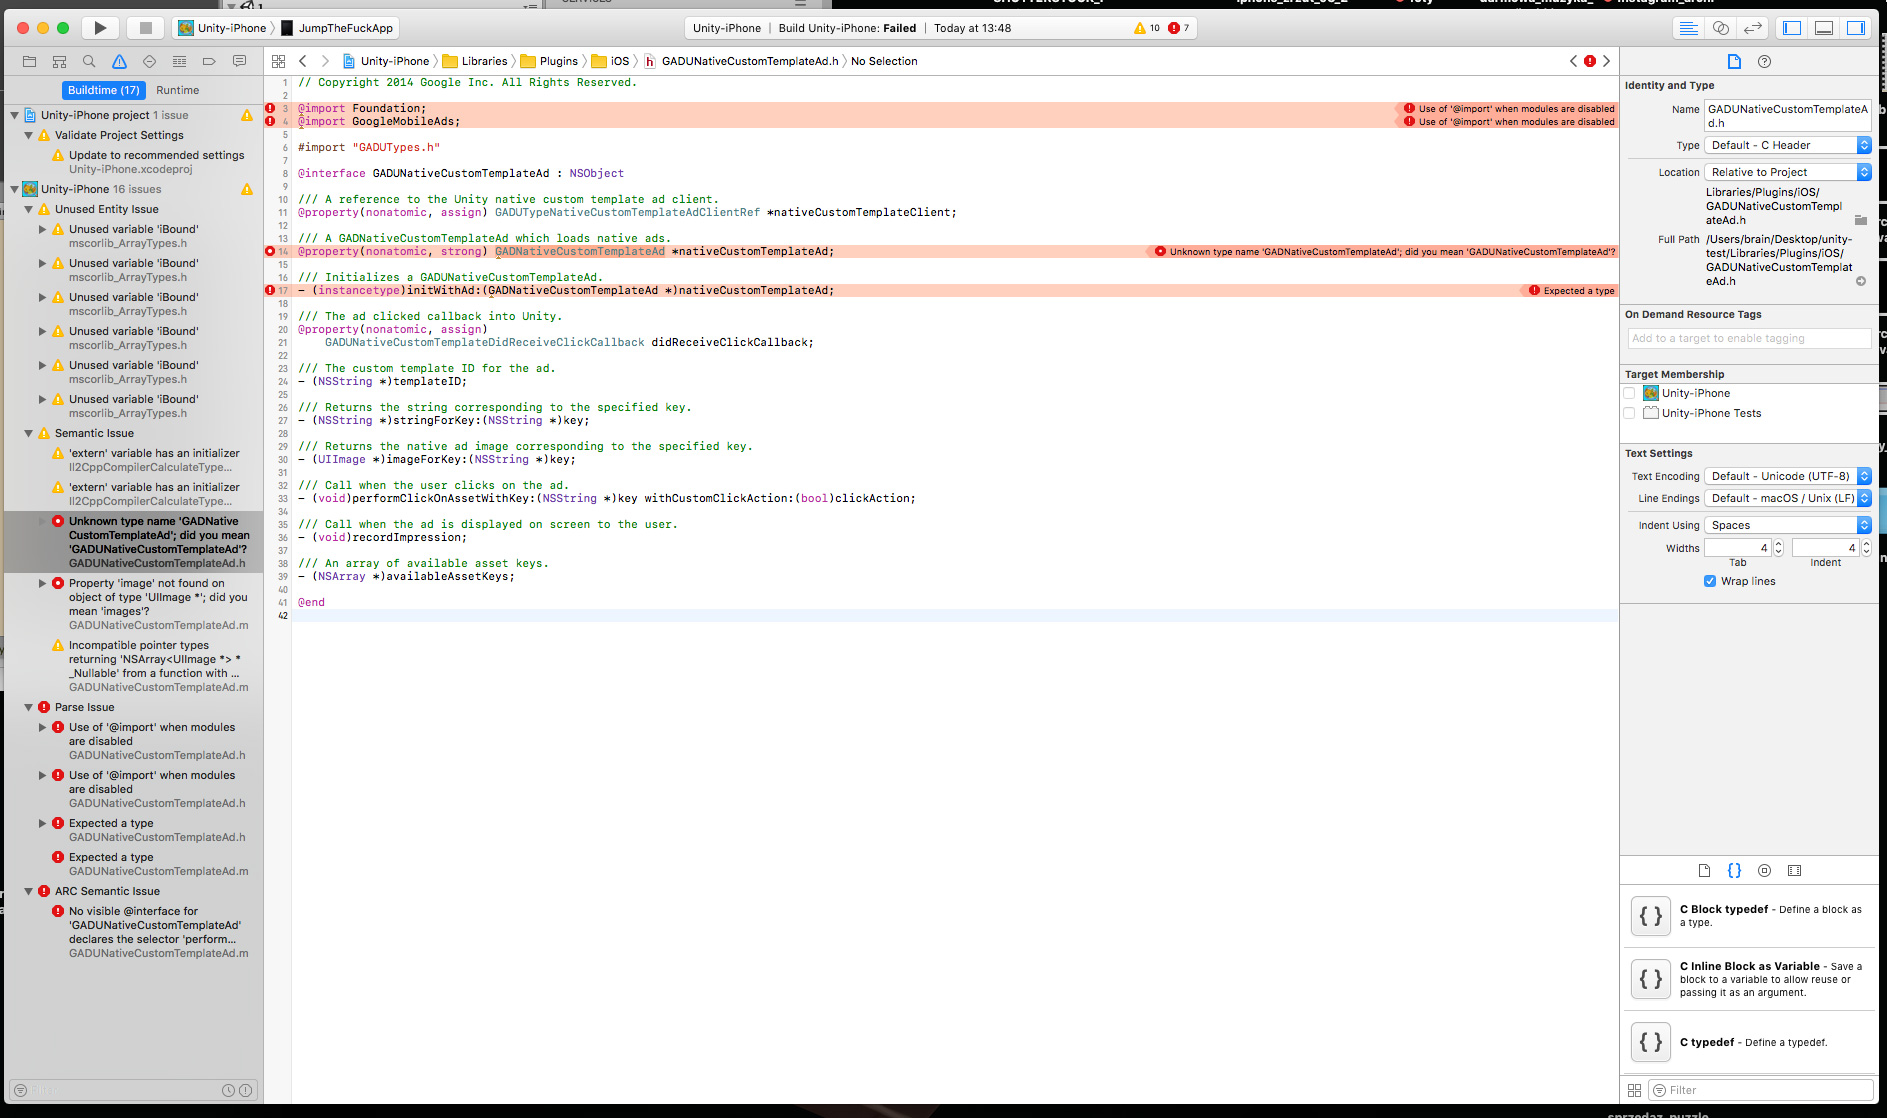The image size is (1887, 1118).
Task: Switch the library to icon grid view
Action: click(x=1634, y=1090)
